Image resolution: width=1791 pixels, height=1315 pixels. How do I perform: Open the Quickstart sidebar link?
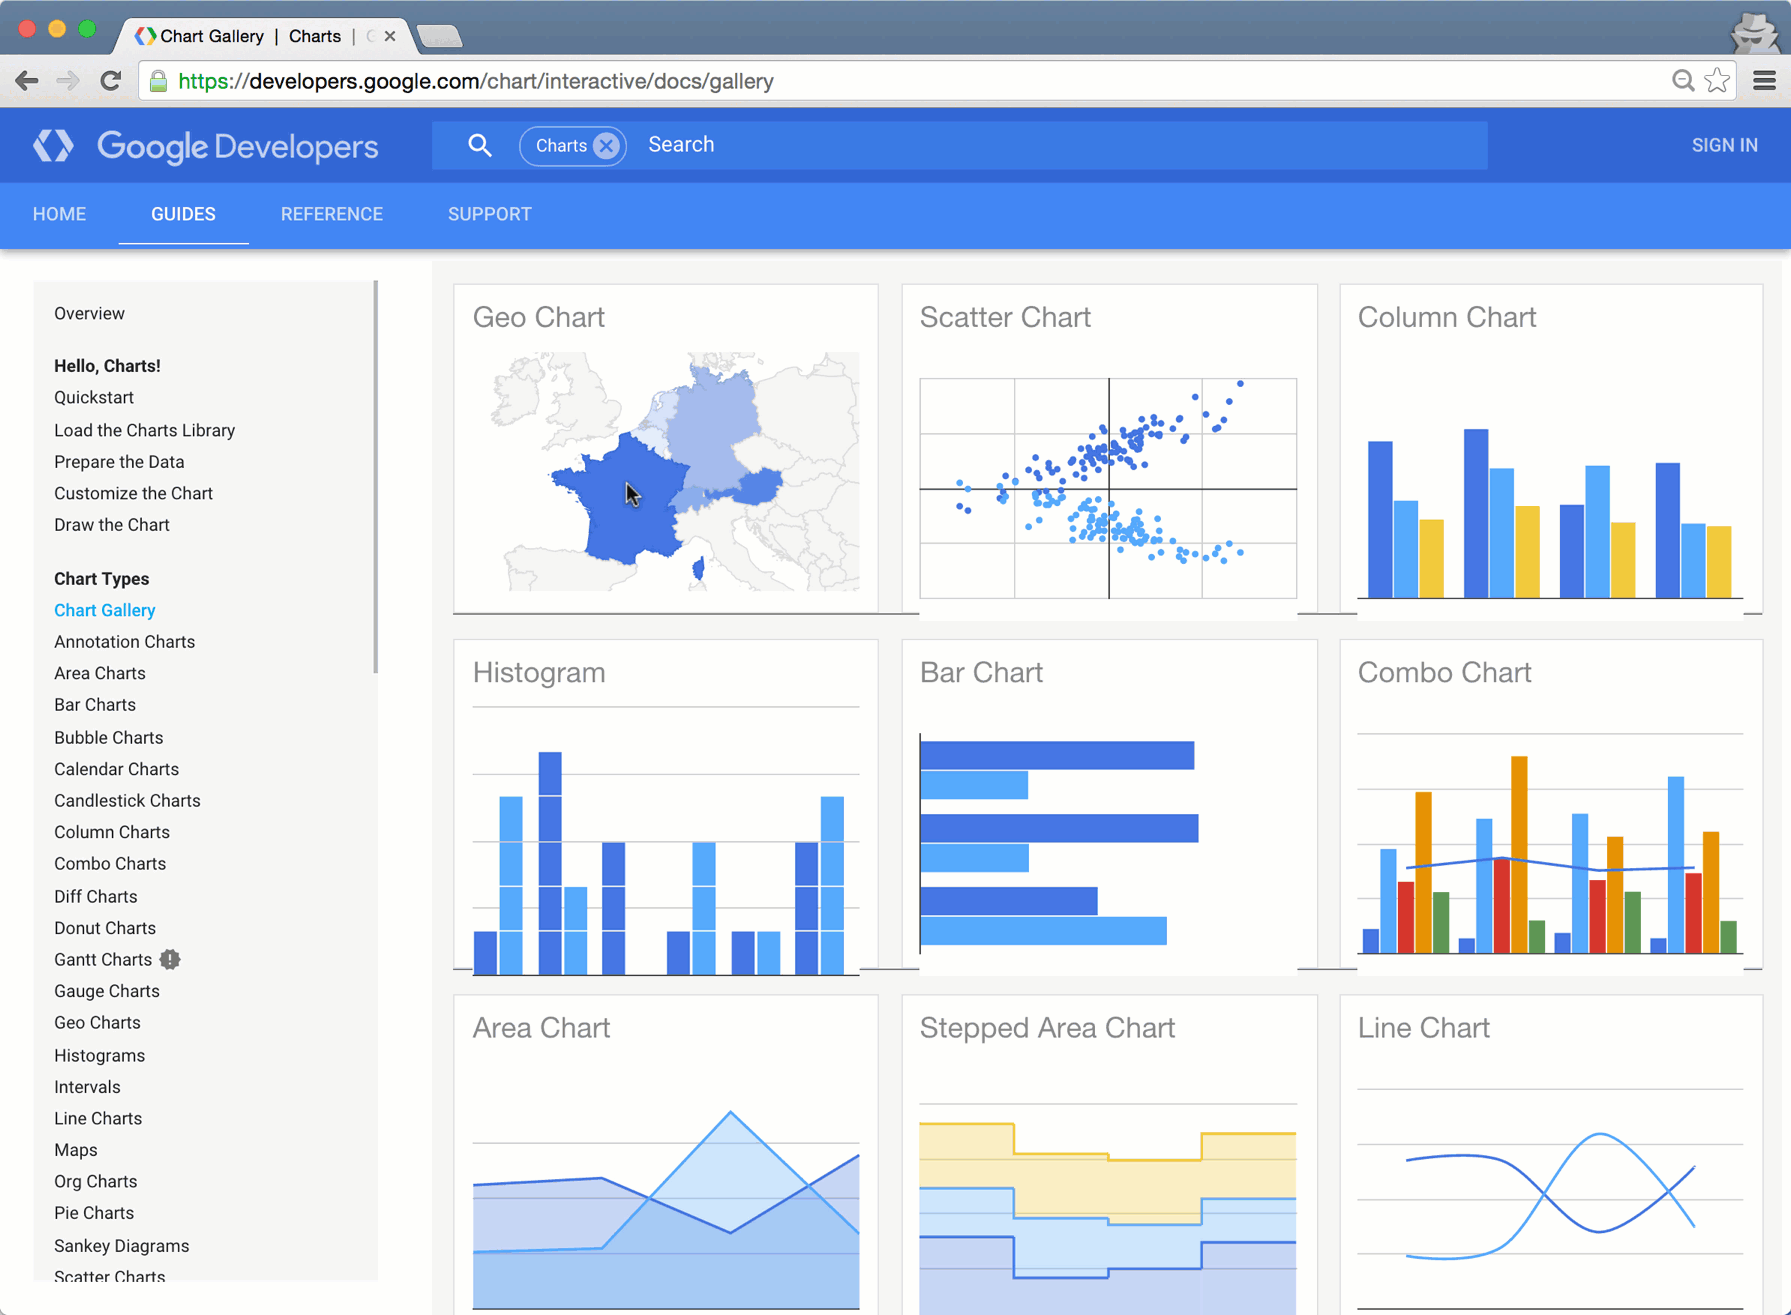click(x=94, y=397)
